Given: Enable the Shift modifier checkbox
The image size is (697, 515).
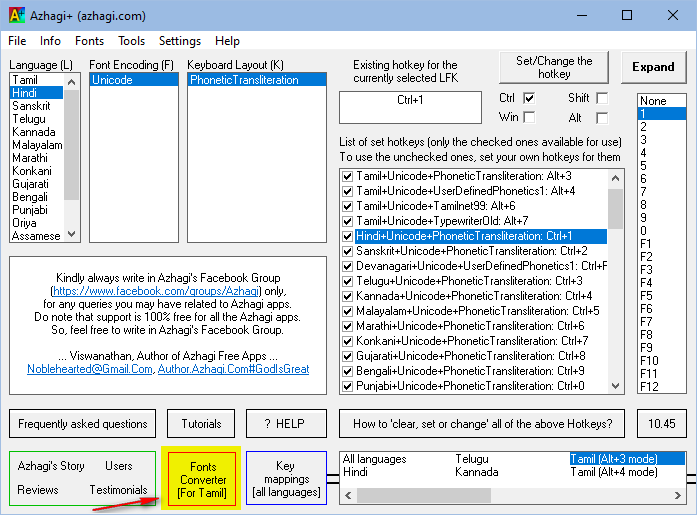Looking at the screenshot, I should tap(602, 98).
